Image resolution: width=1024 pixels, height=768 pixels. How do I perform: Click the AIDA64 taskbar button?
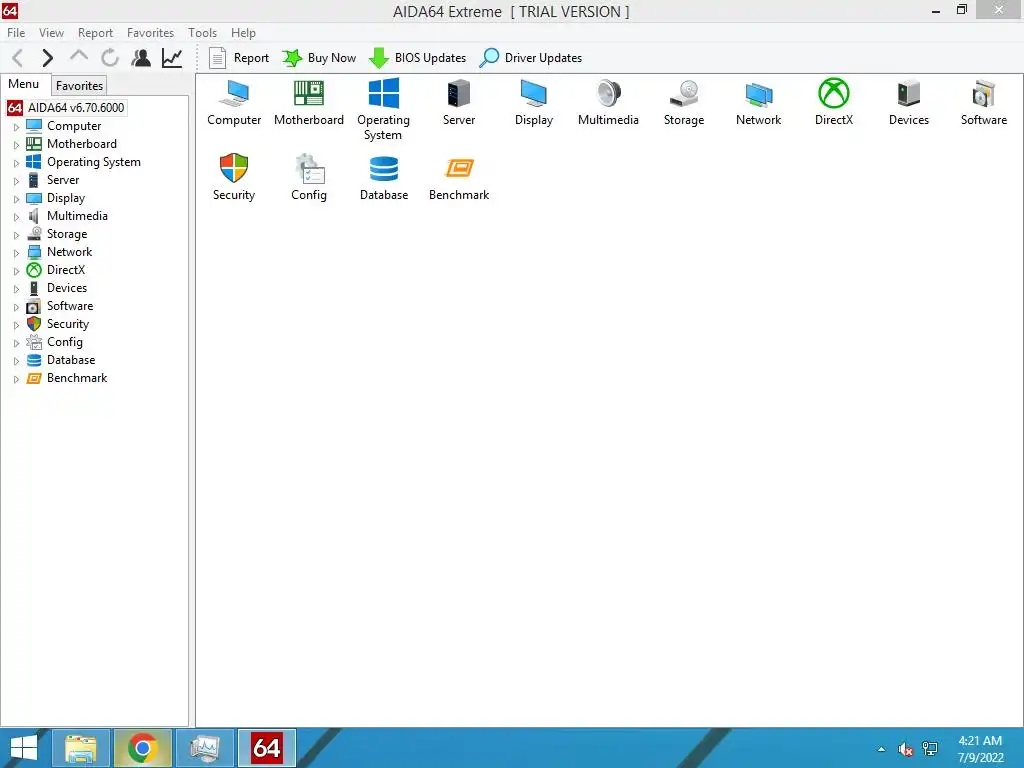[x=266, y=748]
